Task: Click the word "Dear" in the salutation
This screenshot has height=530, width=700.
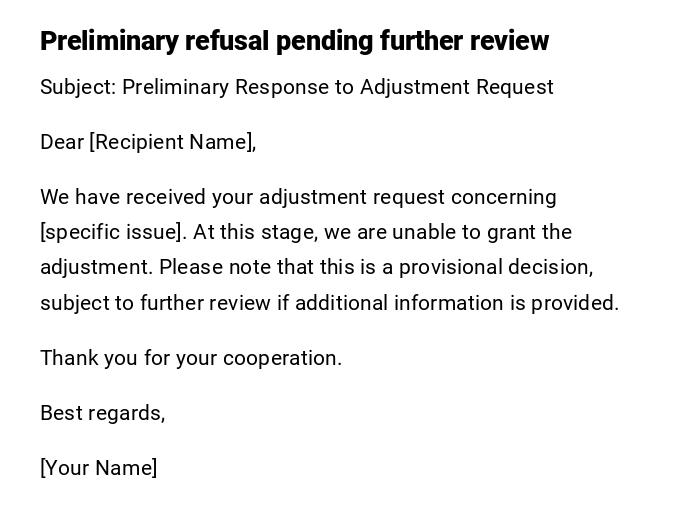Action: 62,142
